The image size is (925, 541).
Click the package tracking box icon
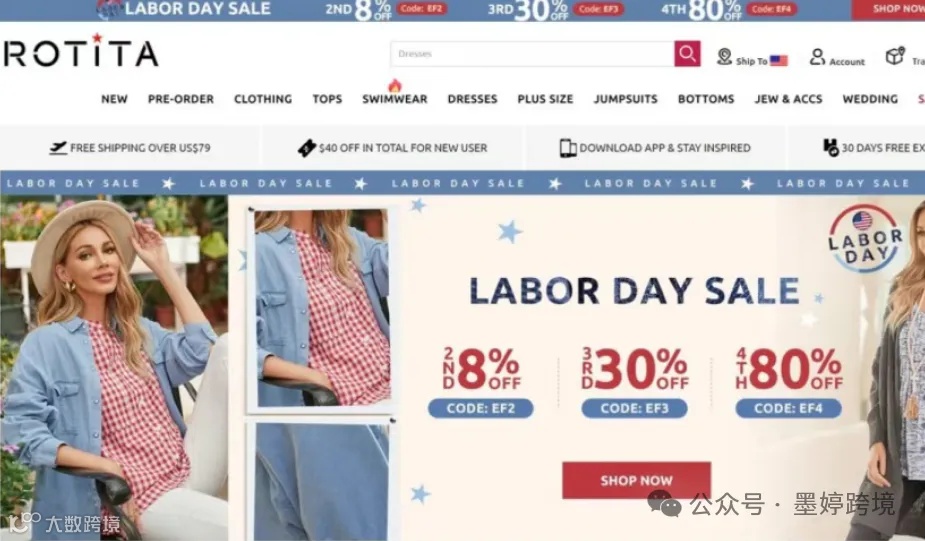tap(895, 55)
